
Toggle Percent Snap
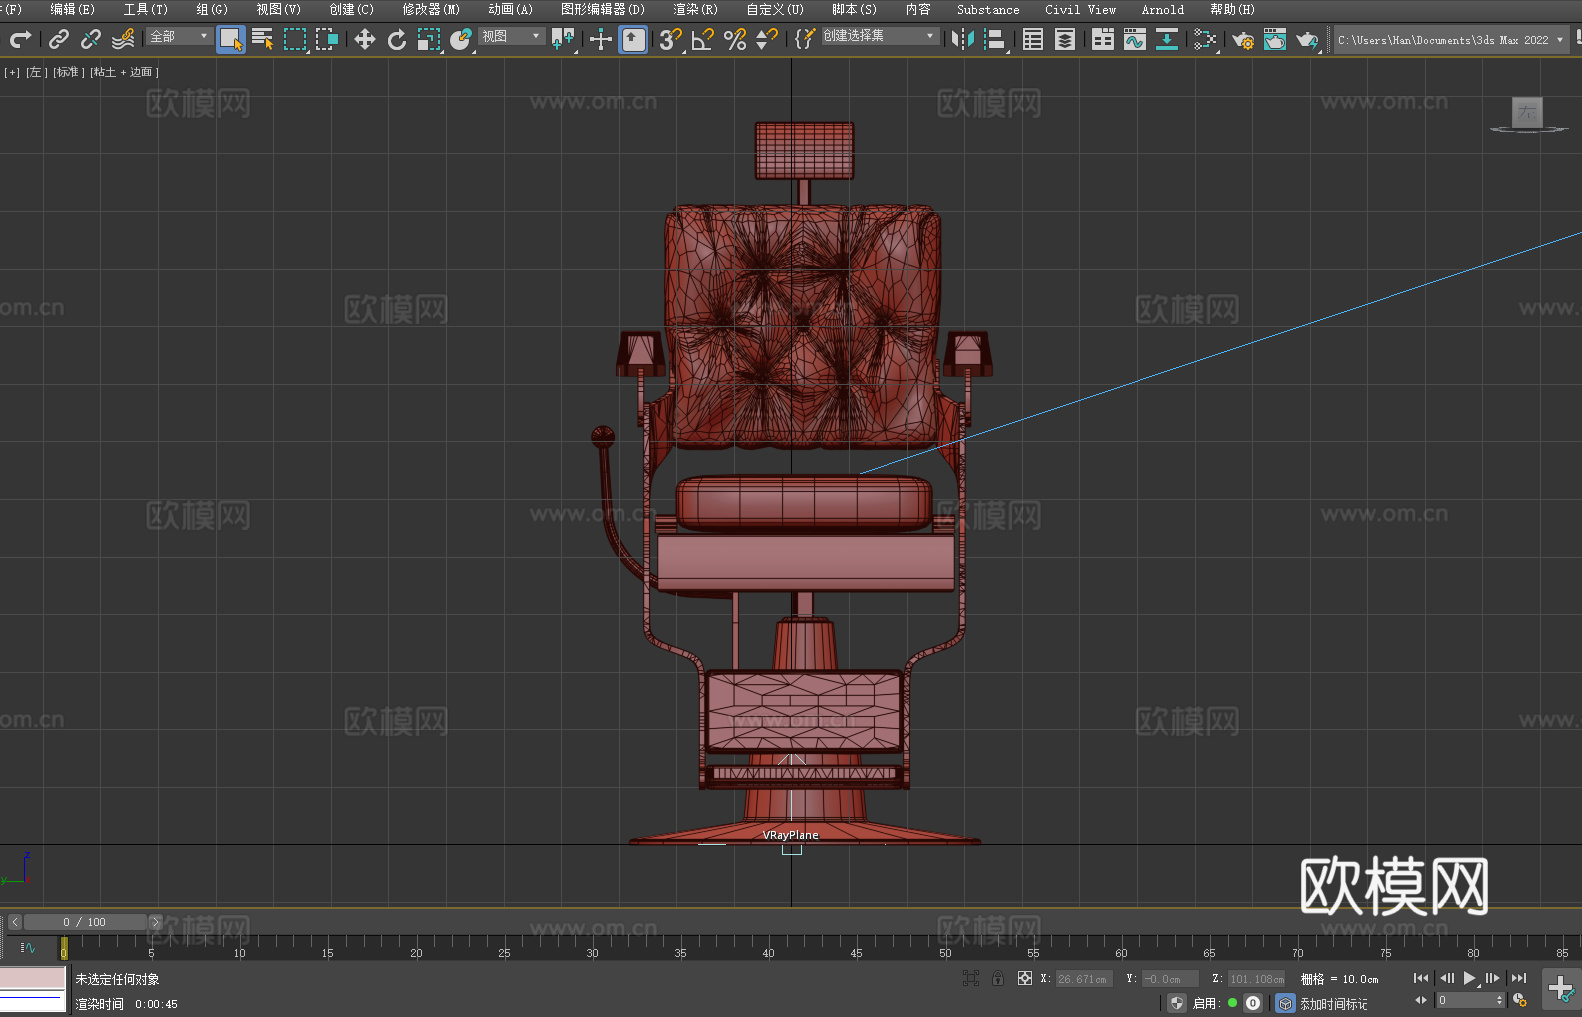click(x=735, y=39)
